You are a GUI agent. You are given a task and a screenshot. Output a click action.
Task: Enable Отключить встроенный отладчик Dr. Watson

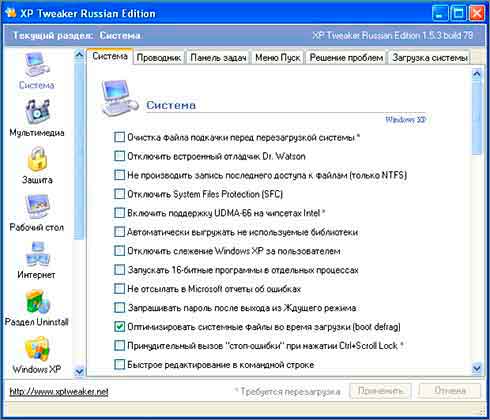pyautogui.click(x=119, y=156)
